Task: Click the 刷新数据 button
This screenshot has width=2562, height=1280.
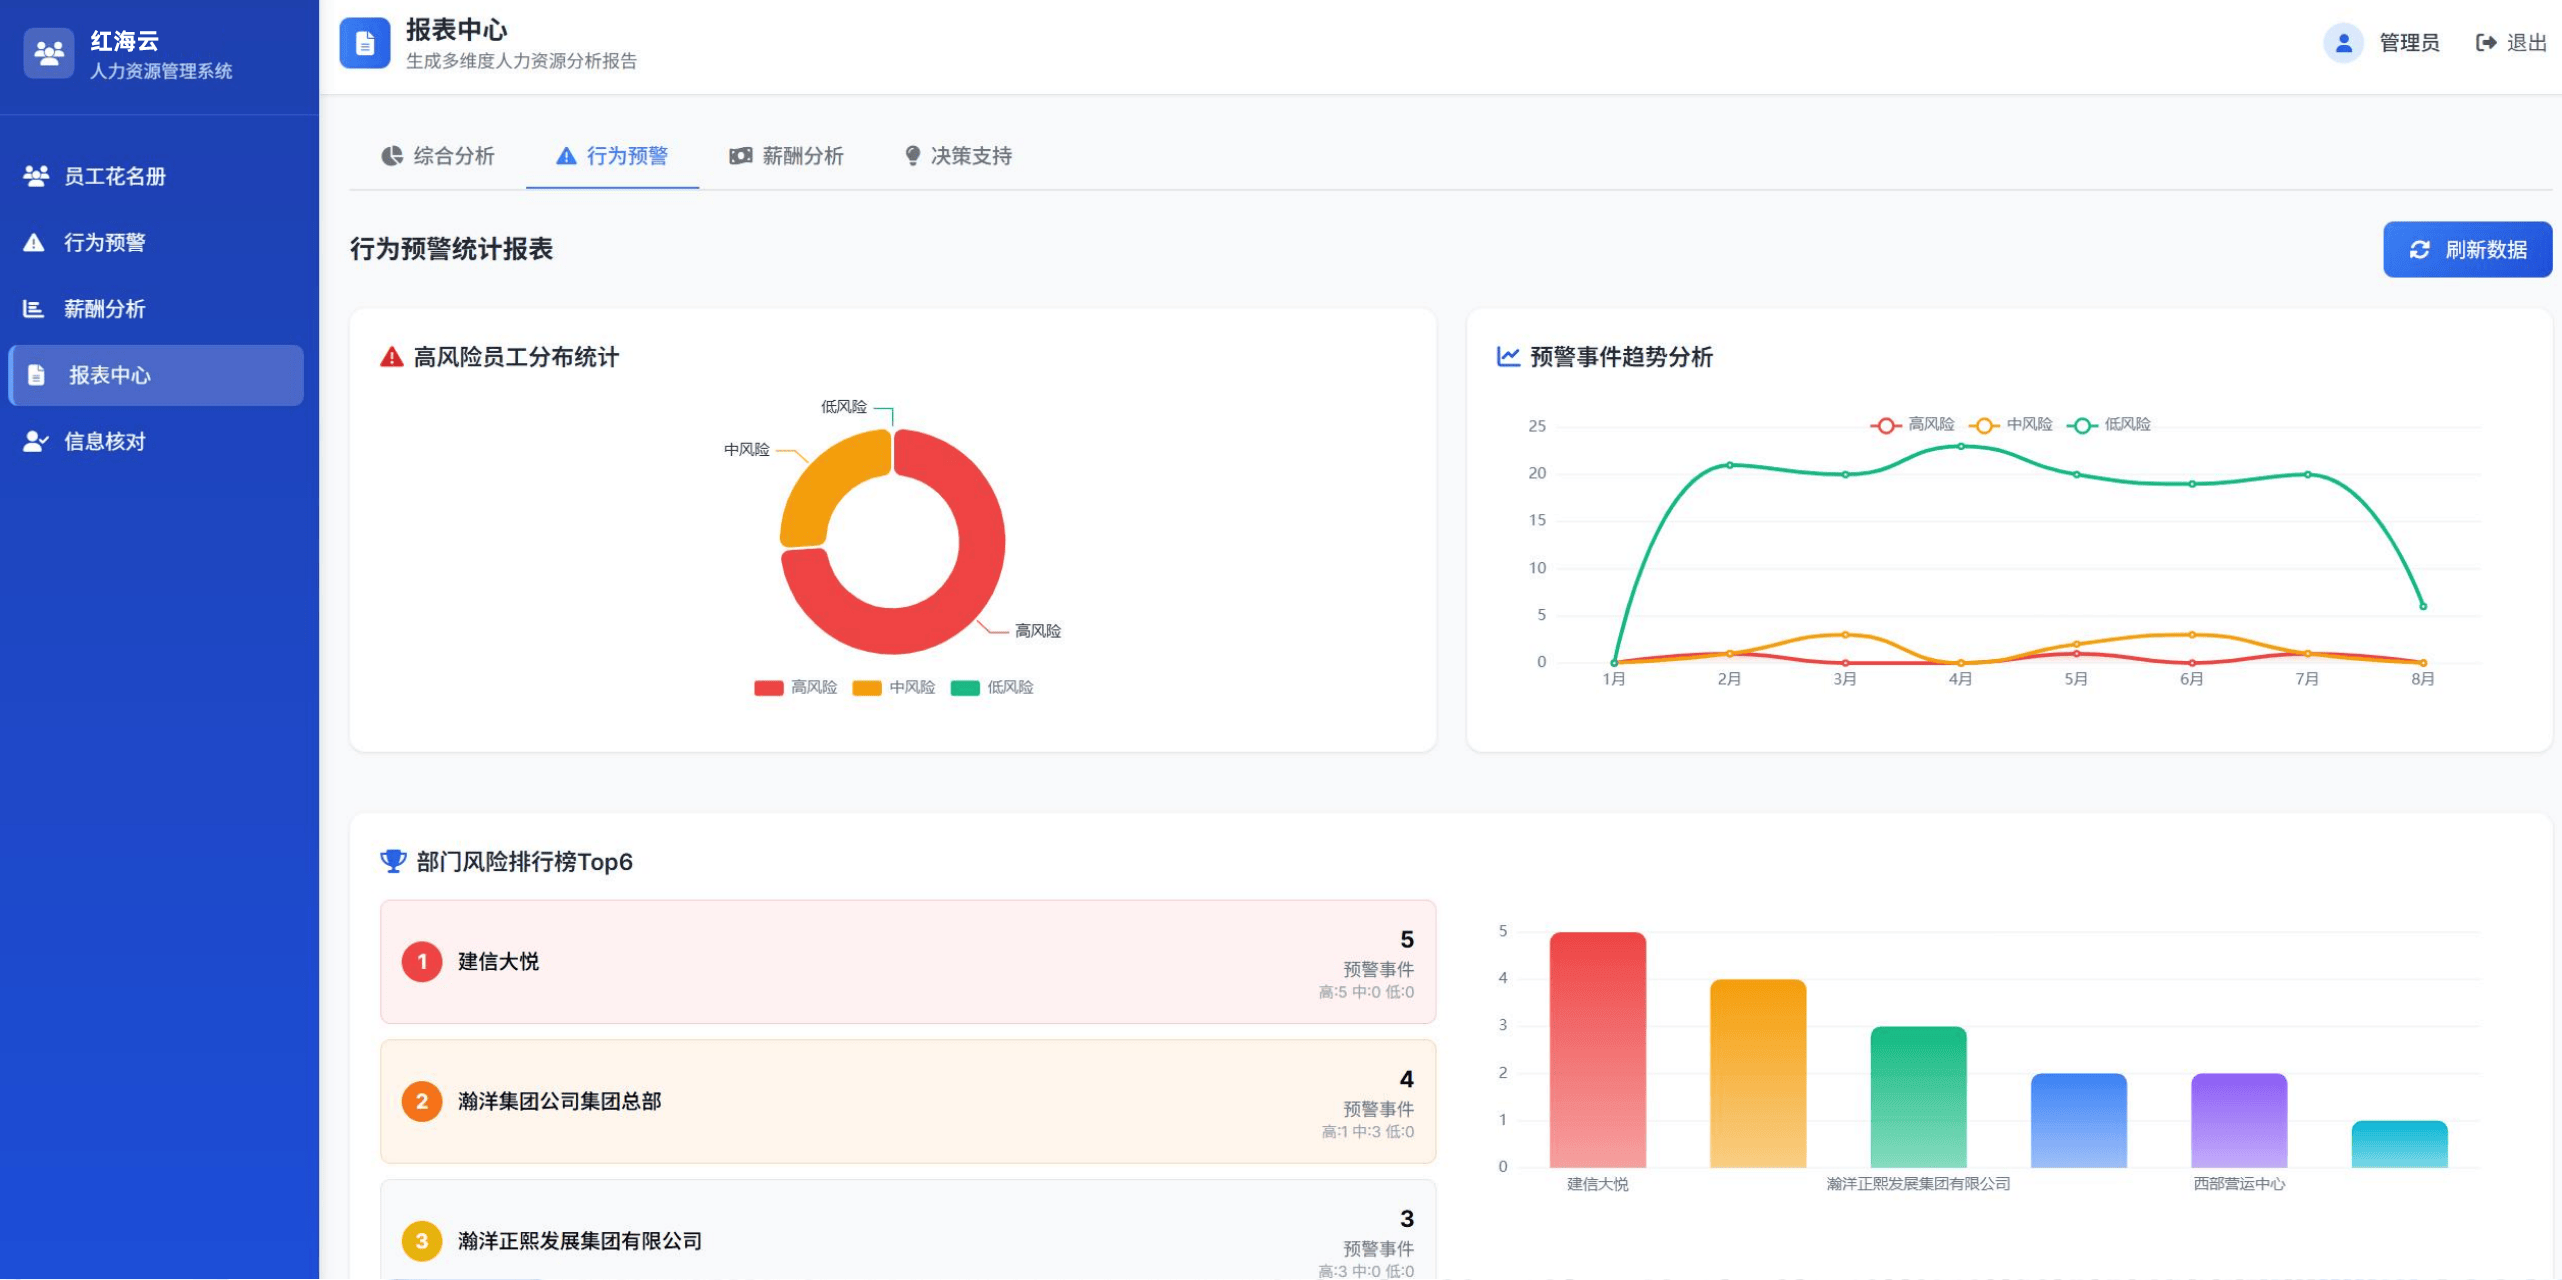Action: tap(2466, 250)
